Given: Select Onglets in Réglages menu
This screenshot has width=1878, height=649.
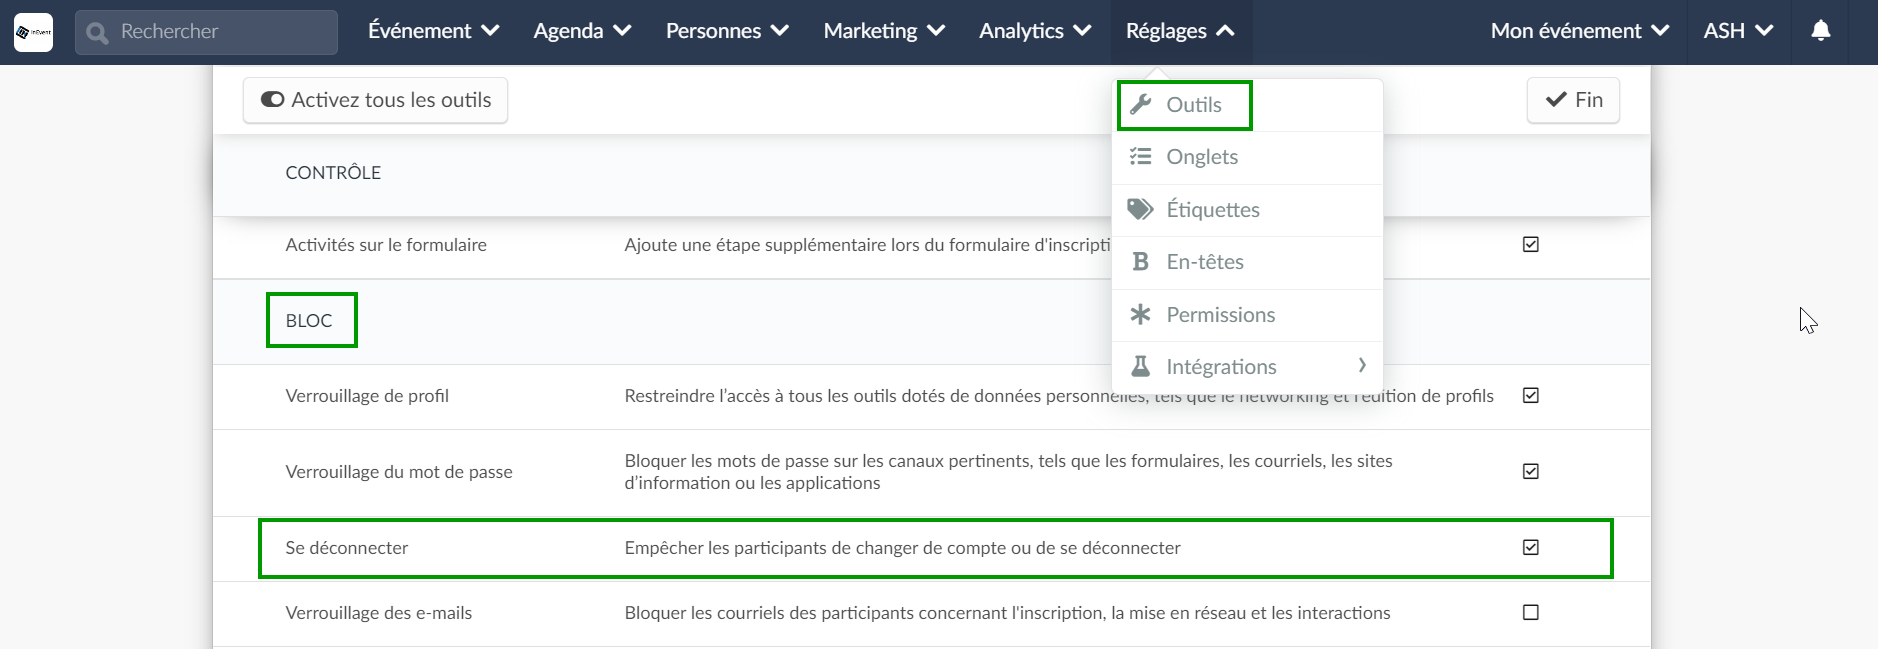Looking at the screenshot, I should click(x=1247, y=157).
